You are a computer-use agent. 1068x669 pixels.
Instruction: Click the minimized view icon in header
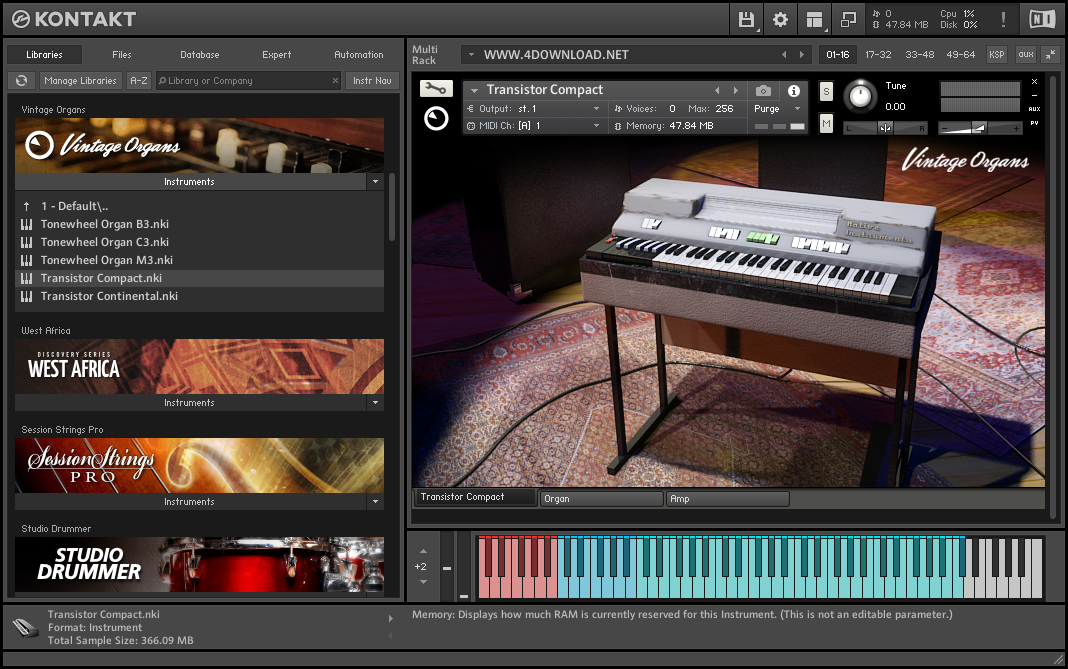[848, 20]
